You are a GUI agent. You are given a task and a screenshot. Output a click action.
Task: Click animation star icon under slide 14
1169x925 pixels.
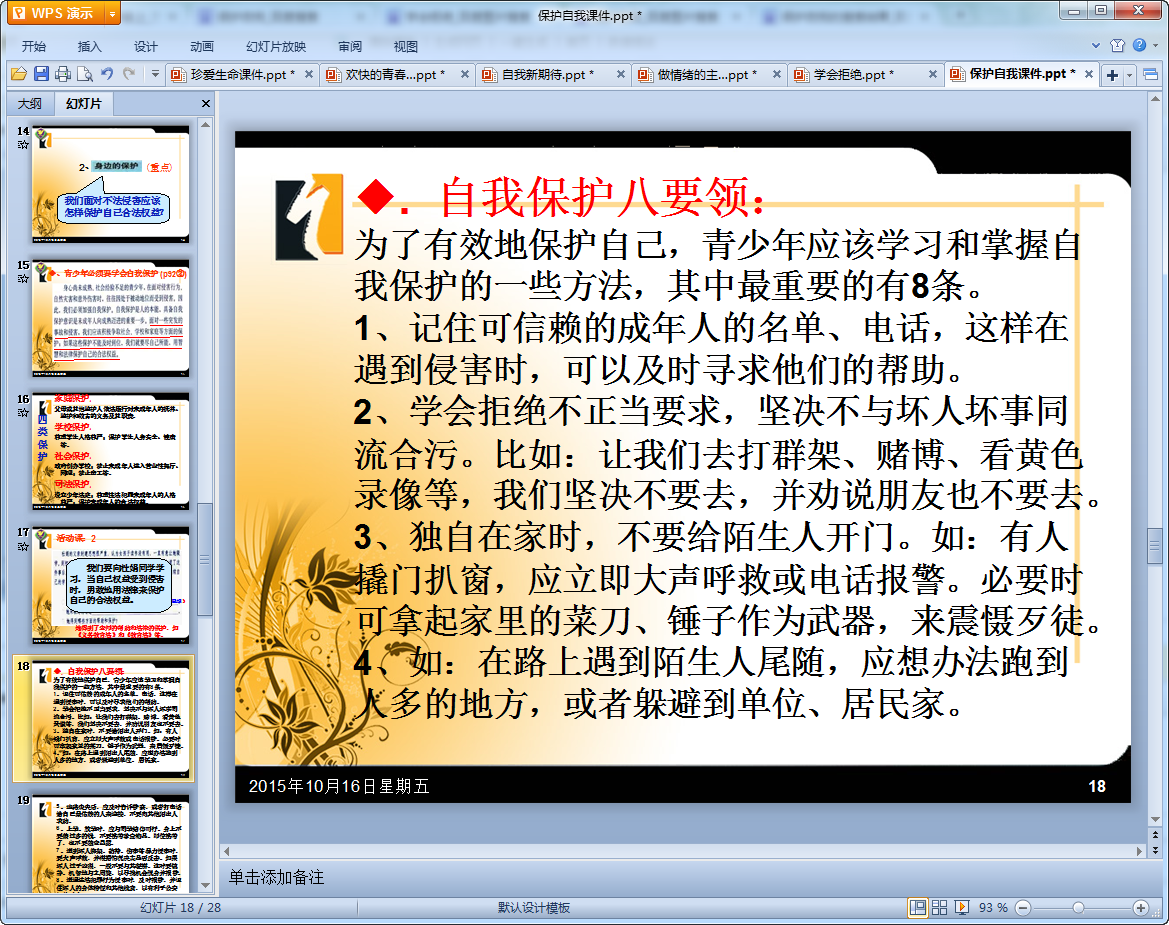pos(23,145)
